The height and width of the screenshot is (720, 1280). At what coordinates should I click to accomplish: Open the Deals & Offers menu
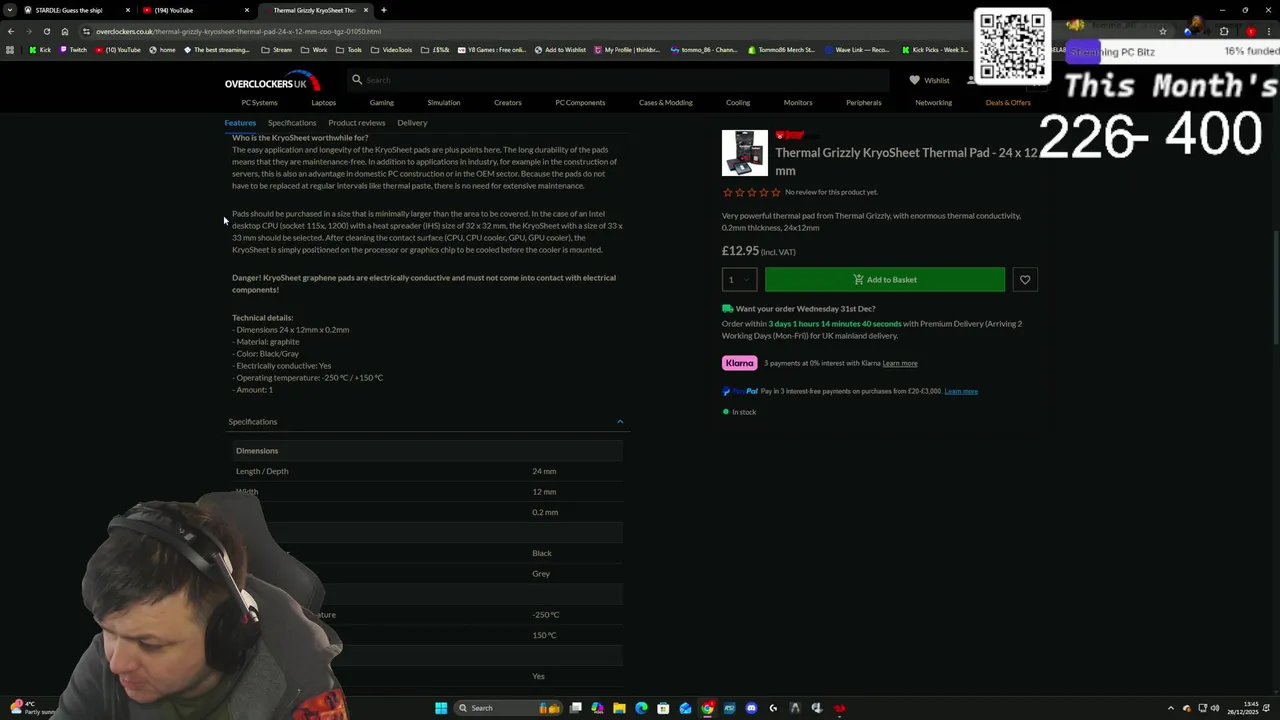point(1008,103)
